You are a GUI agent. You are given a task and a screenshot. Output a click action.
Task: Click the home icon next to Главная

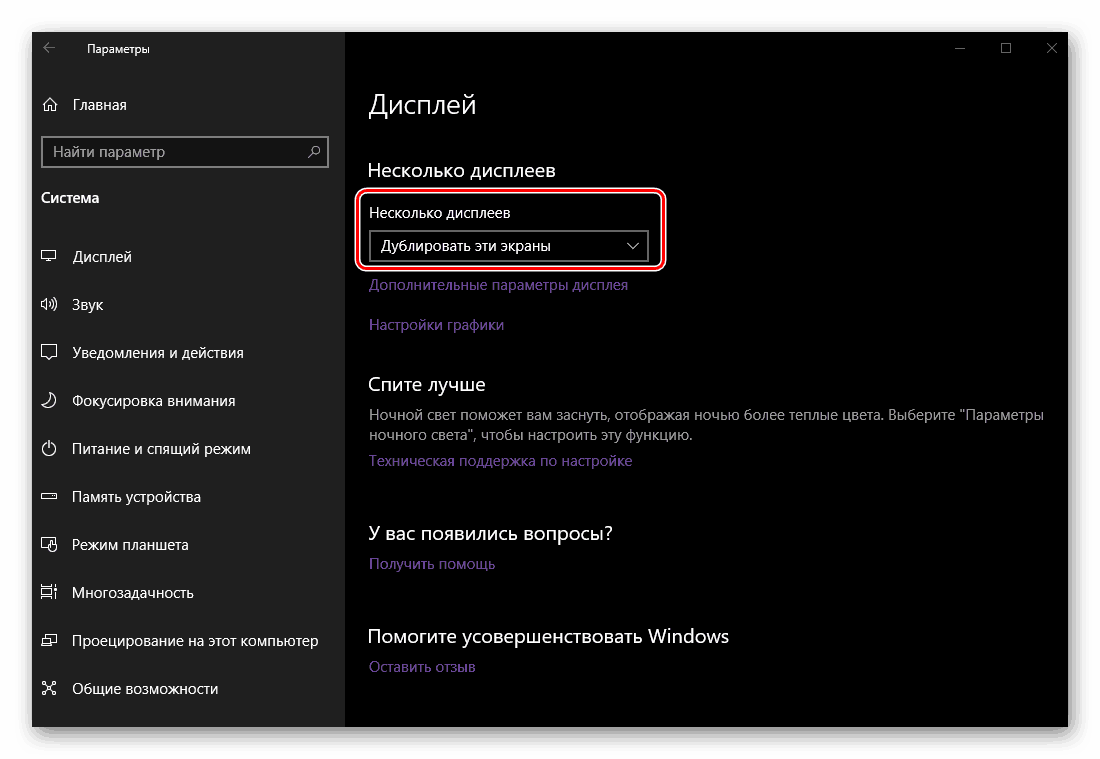[50, 105]
